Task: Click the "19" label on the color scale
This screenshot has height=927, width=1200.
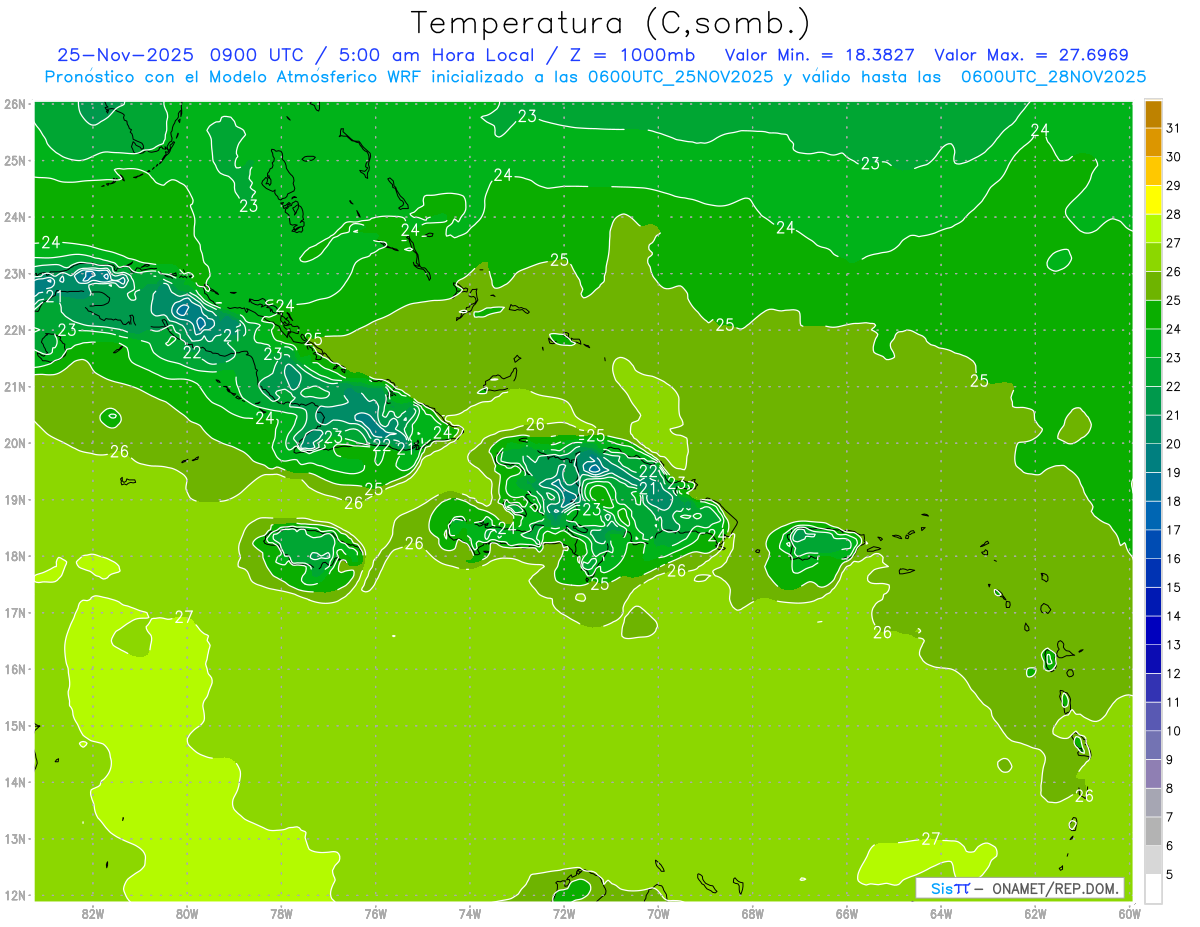Action: coord(1173,472)
